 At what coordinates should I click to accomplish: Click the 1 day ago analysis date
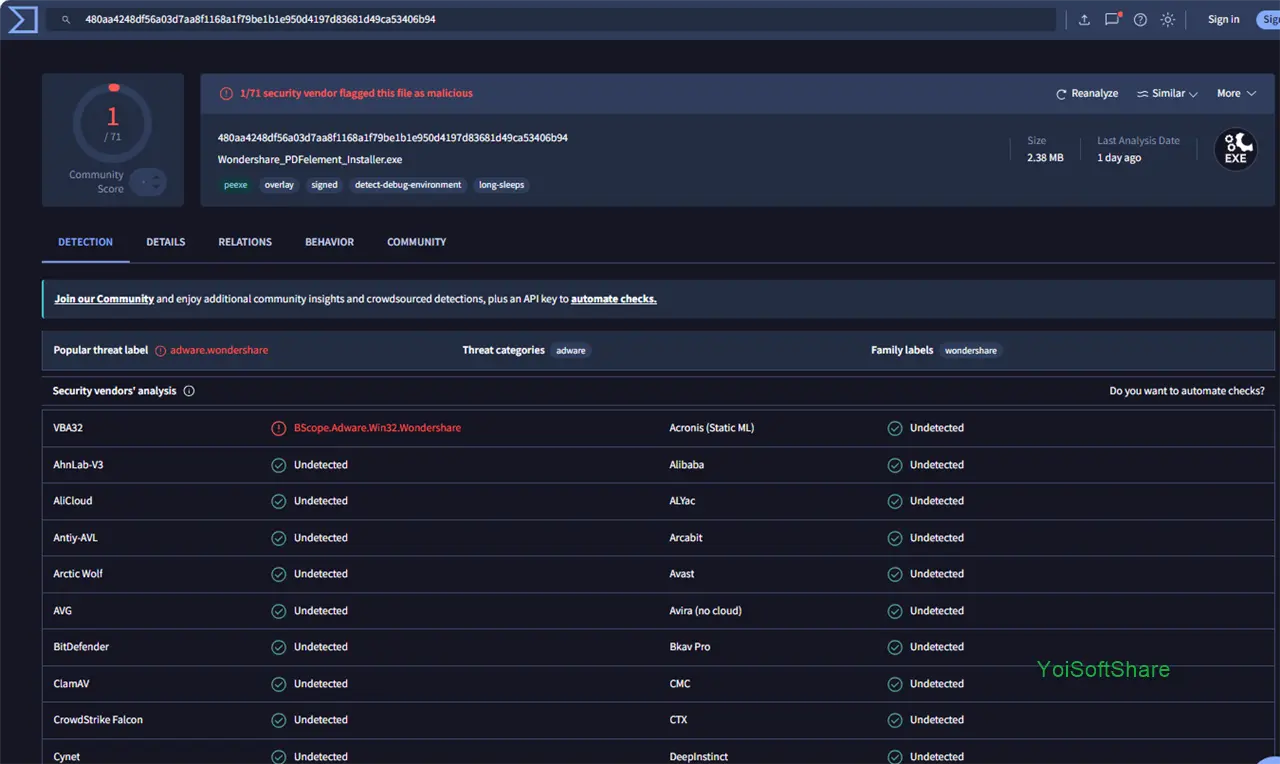[1119, 158]
